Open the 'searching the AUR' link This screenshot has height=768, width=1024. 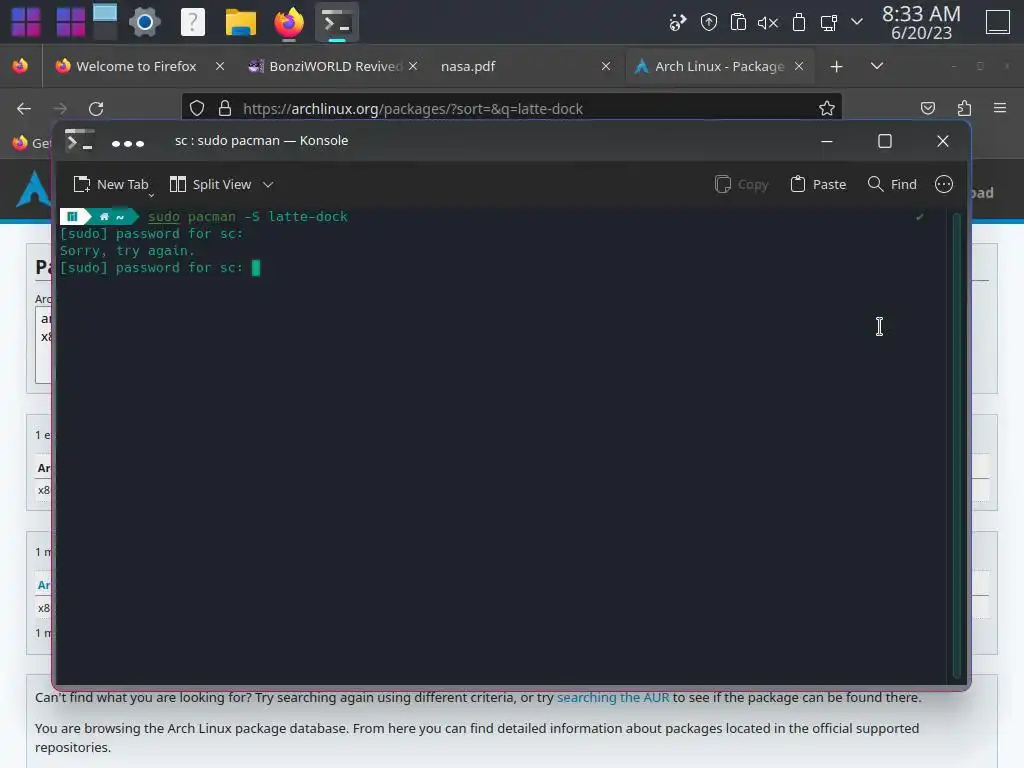[x=613, y=697]
